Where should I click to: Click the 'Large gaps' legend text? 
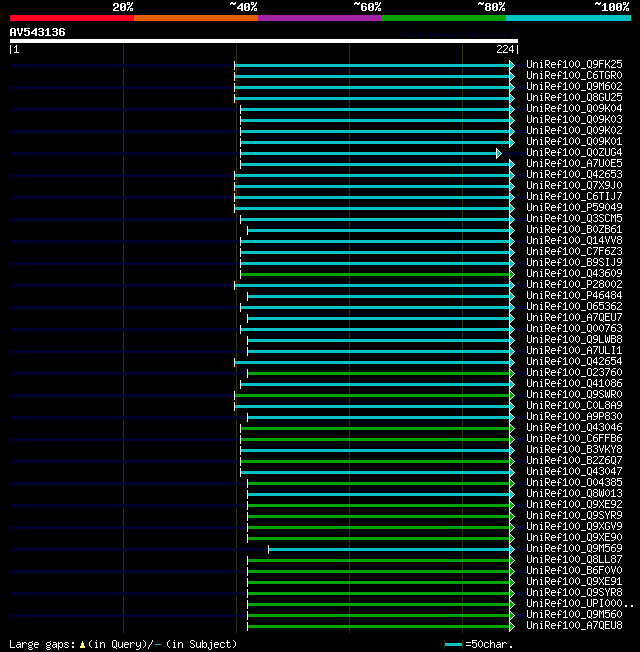[x=42, y=645]
